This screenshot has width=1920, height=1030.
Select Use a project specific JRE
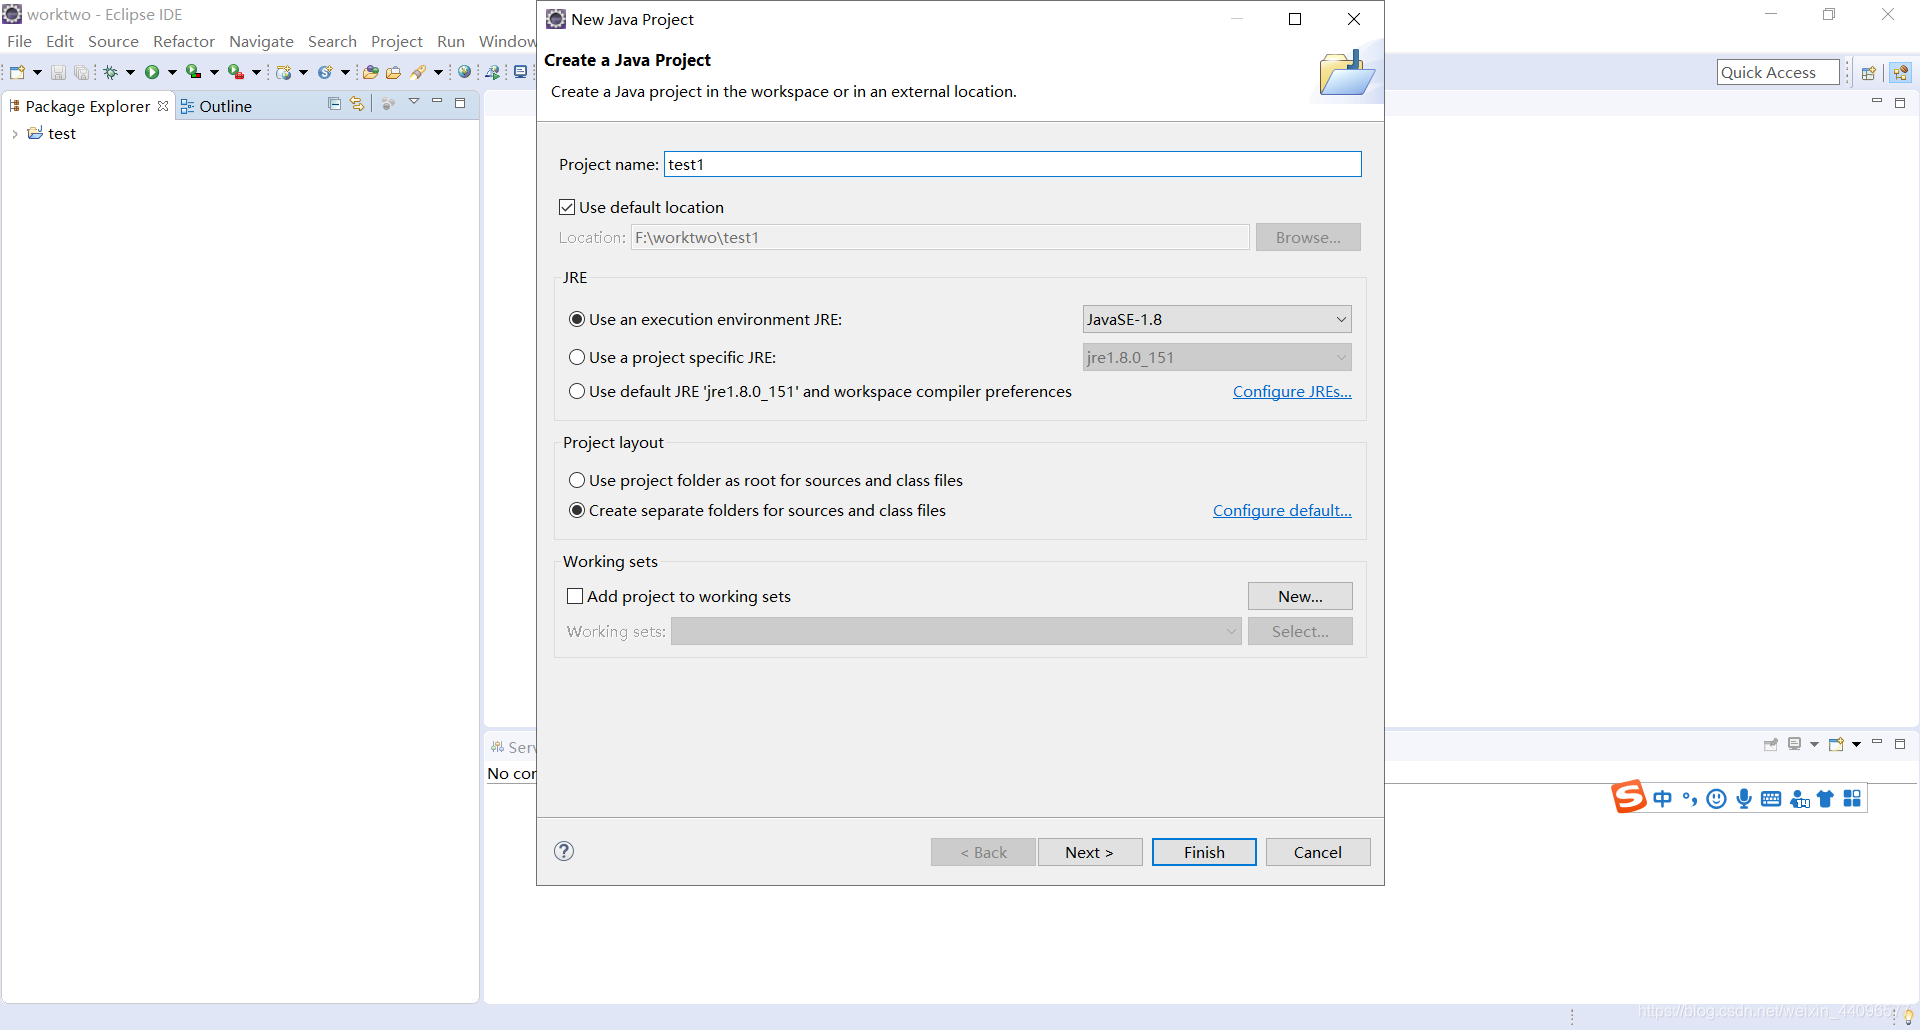click(577, 357)
